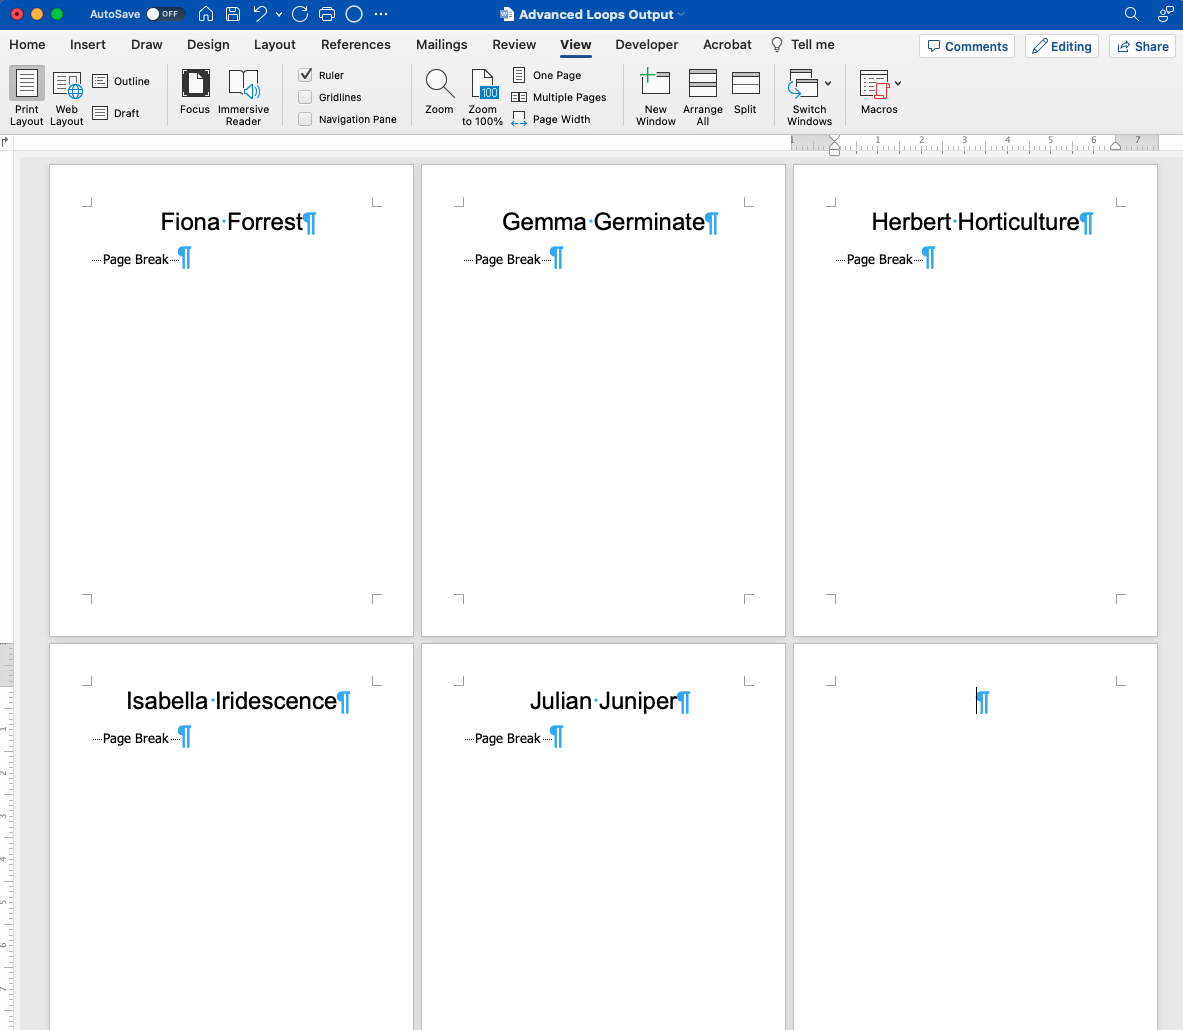Open the Mailings tab
Viewport: 1183px width, 1030px height.
coord(441,45)
